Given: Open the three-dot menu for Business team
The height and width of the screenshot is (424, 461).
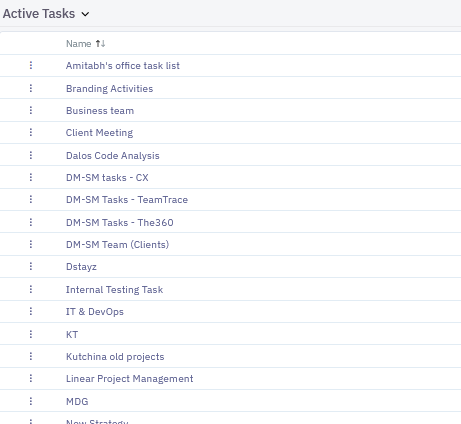Looking at the screenshot, I should pyautogui.click(x=31, y=110).
